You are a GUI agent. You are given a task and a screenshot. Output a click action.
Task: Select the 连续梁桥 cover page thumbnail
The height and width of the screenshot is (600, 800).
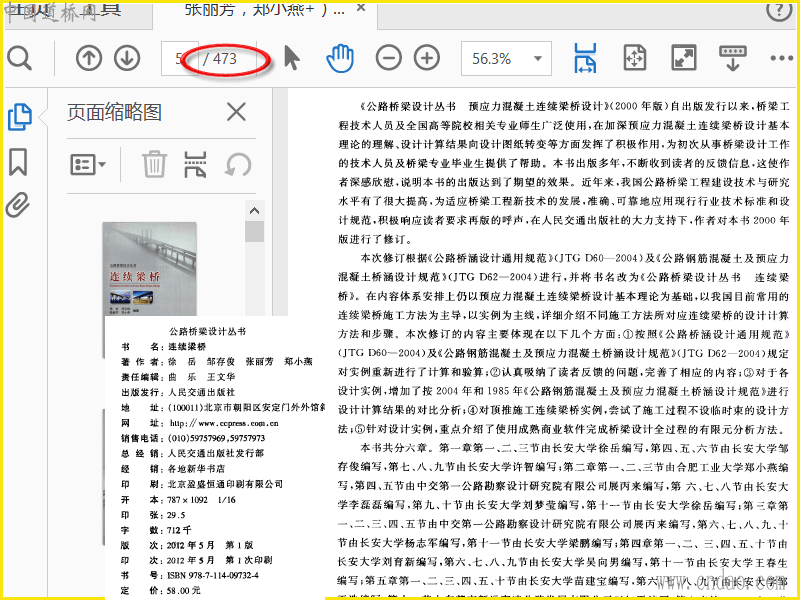point(149,269)
